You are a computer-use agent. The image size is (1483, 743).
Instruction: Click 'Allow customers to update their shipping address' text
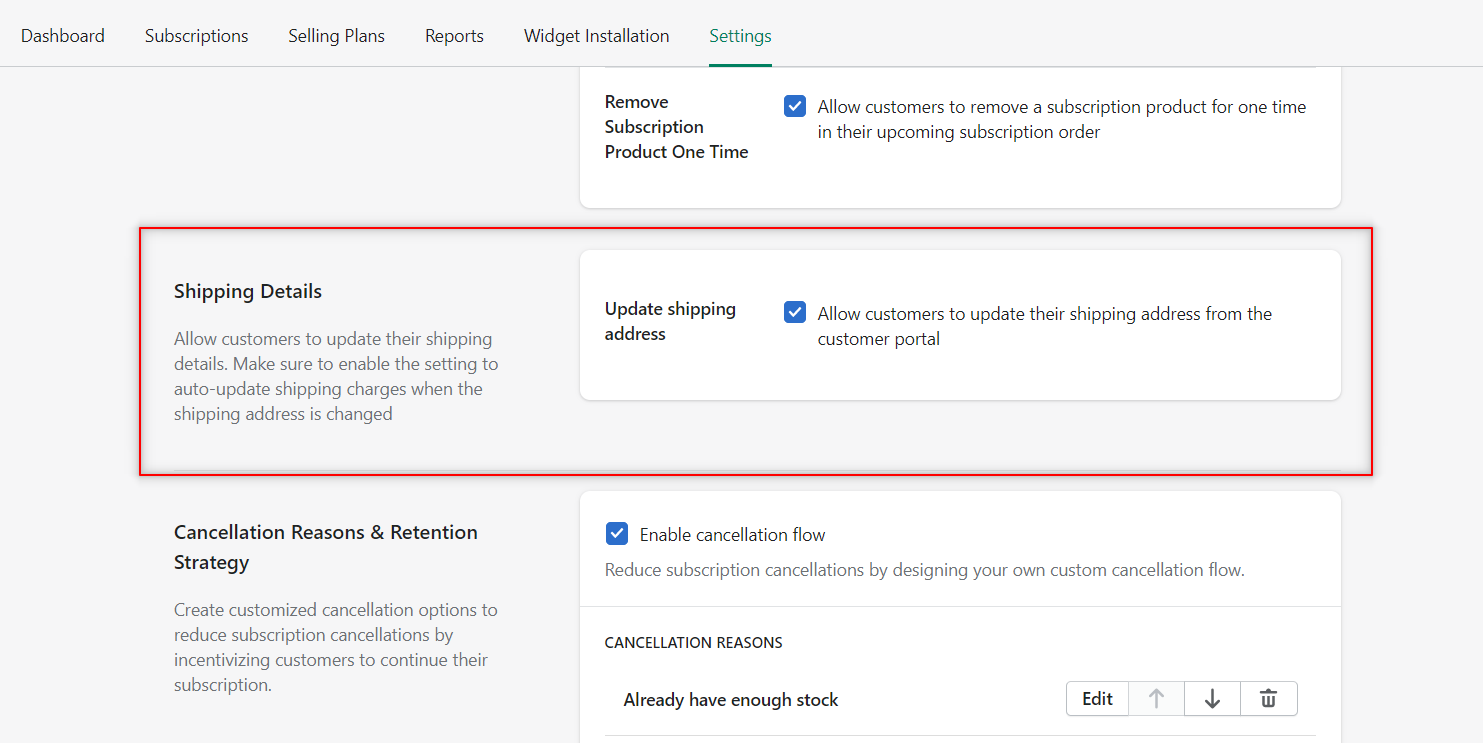pyautogui.click(x=1045, y=326)
